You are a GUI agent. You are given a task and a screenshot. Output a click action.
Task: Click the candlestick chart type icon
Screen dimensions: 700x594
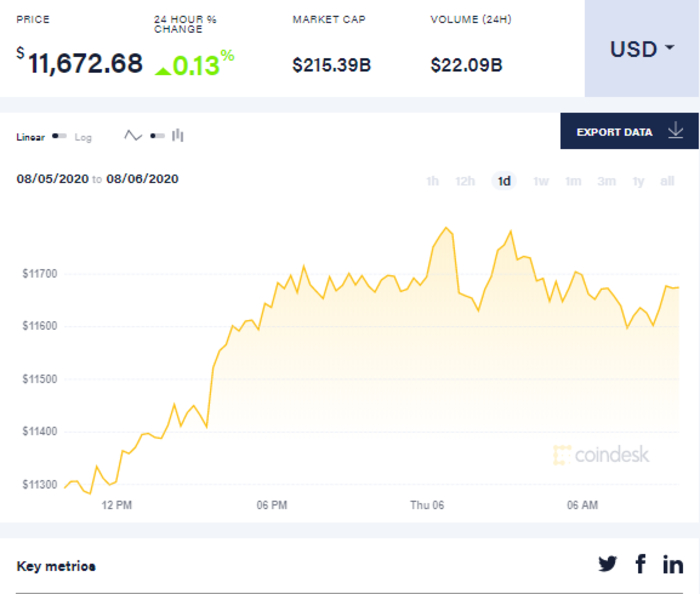pyautogui.click(x=178, y=136)
